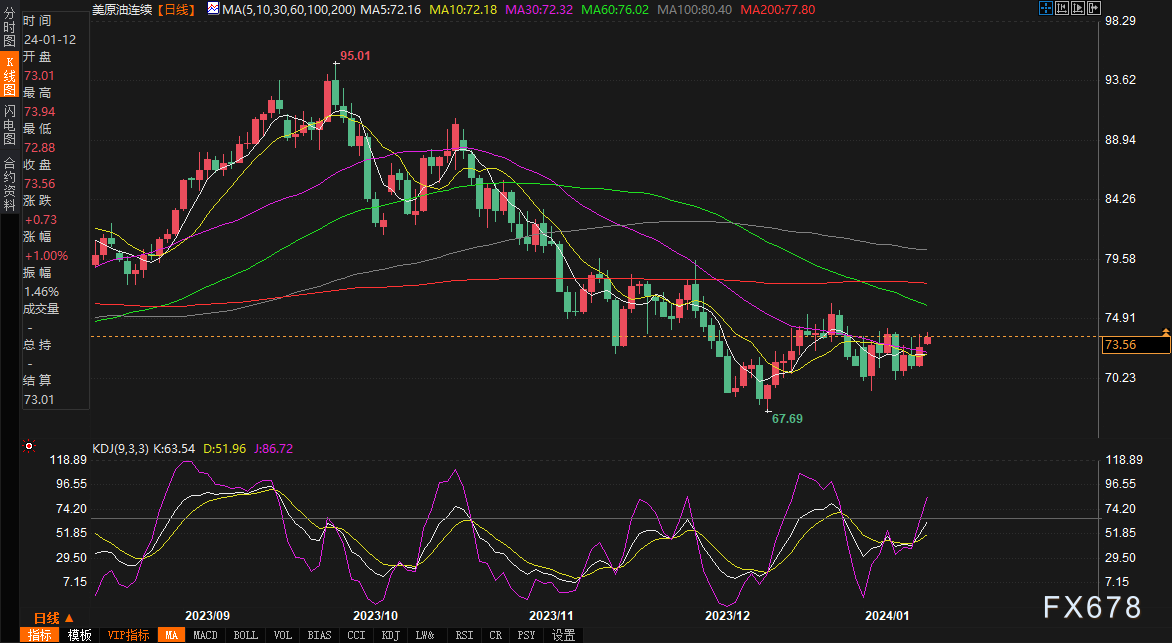
Task: Enable the BOLL indicator
Action: pyautogui.click(x=245, y=635)
